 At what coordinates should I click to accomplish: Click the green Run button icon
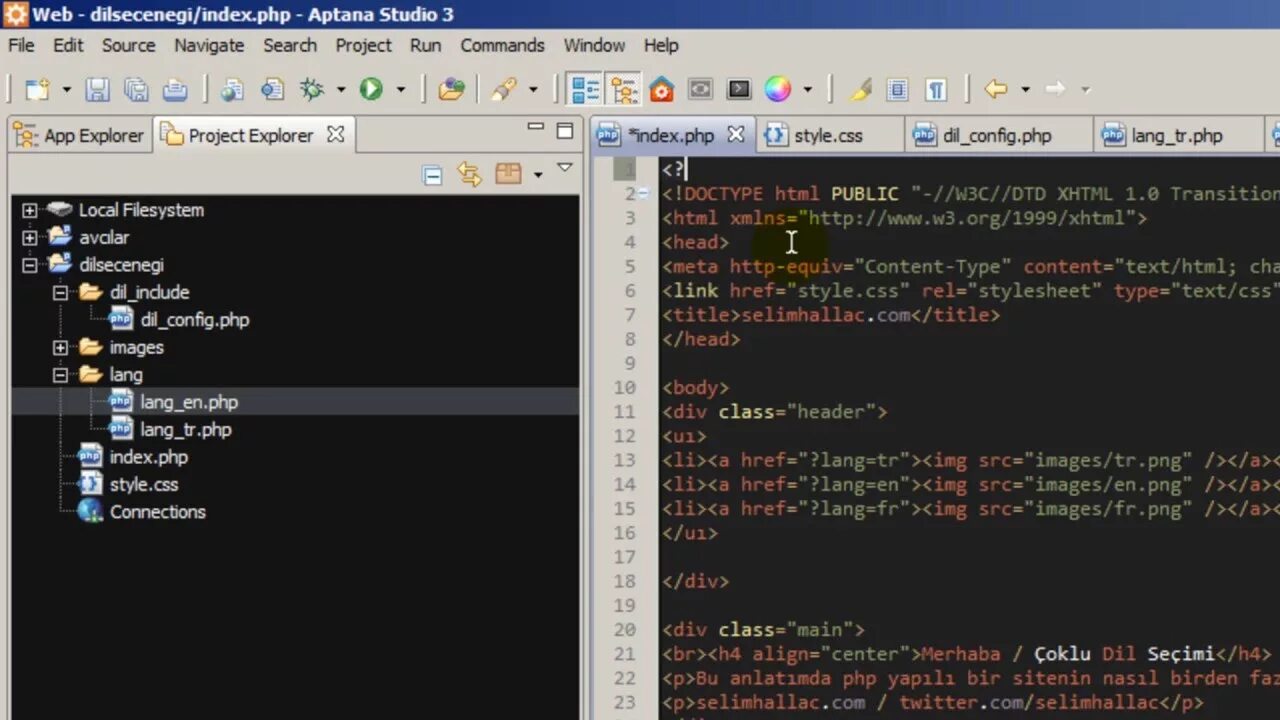coord(371,89)
